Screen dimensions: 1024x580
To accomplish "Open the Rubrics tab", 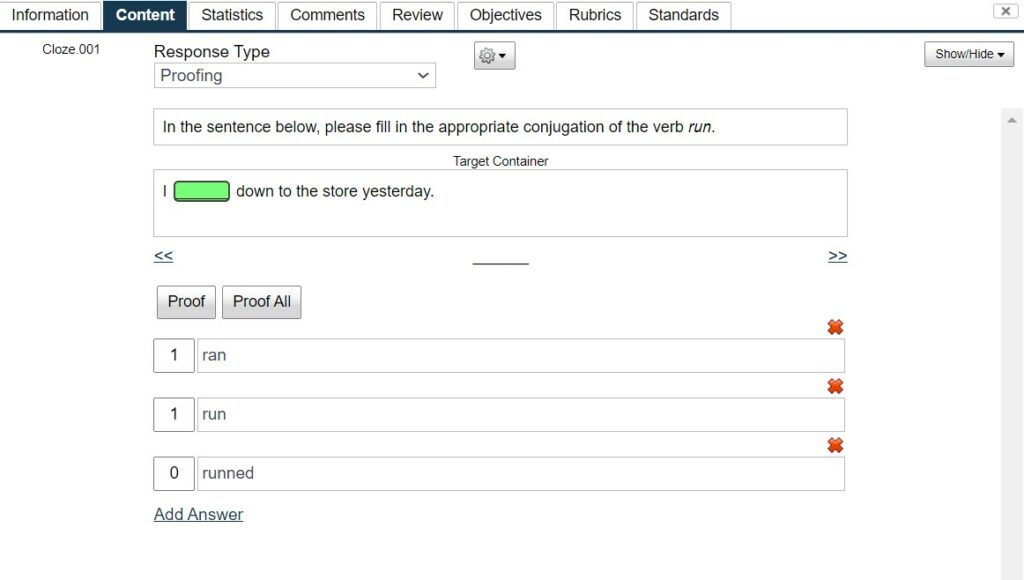I will 595,15.
